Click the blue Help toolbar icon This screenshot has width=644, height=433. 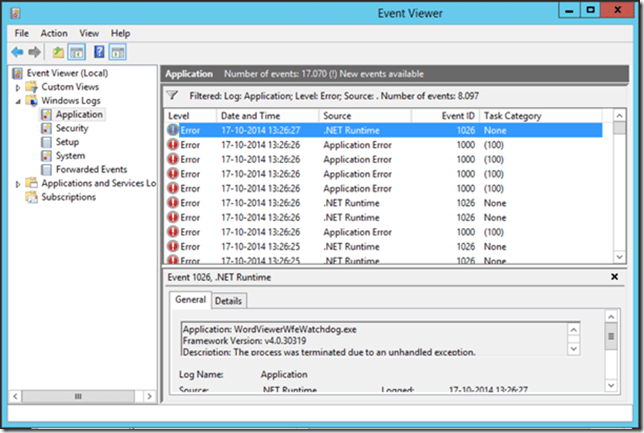pyautogui.click(x=99, y=51)
